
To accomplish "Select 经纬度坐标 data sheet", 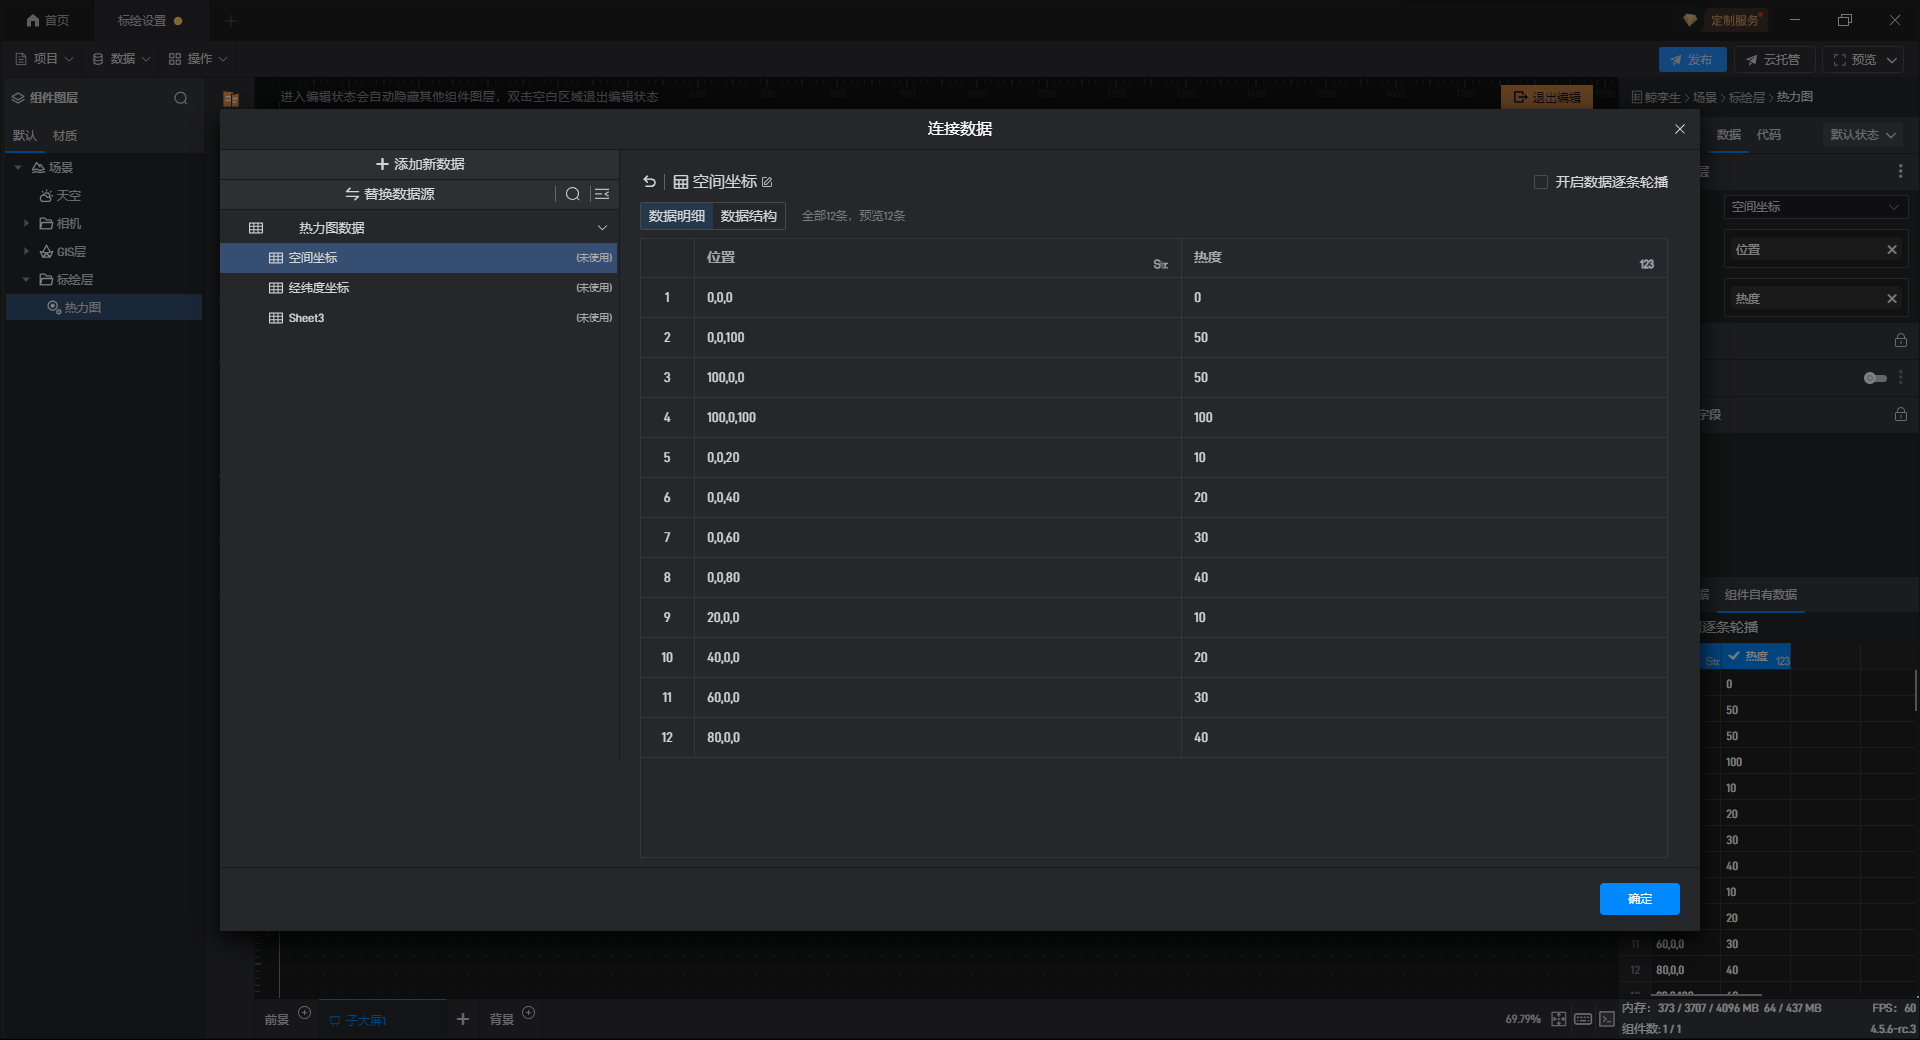I will click(x=418, y=288).
